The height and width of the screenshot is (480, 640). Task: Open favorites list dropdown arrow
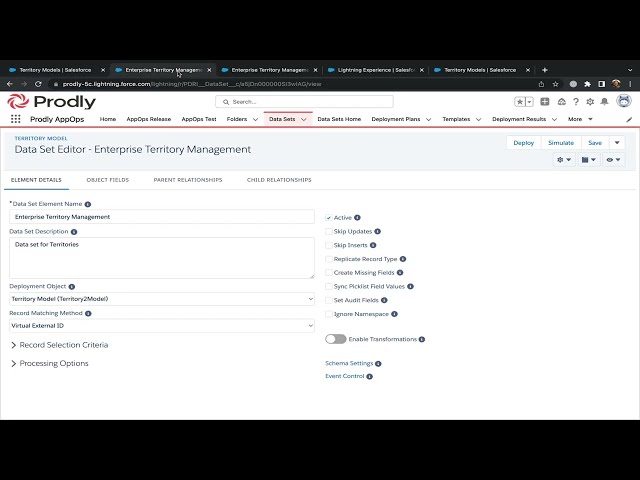pyautogui.click(x=529, y=102)
